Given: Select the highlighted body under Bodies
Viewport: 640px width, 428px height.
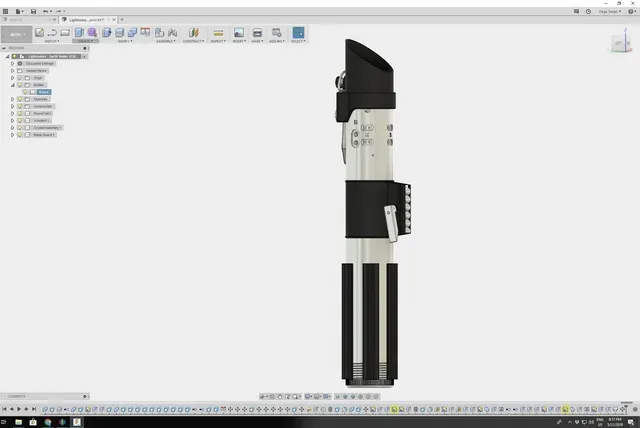Looking at the screenshot, I should tap(44, 92).
